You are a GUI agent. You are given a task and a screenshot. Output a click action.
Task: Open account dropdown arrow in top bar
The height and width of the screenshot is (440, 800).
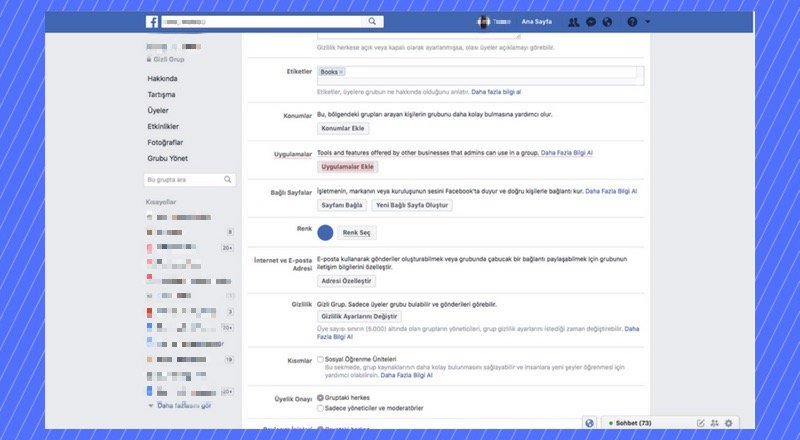648,21
